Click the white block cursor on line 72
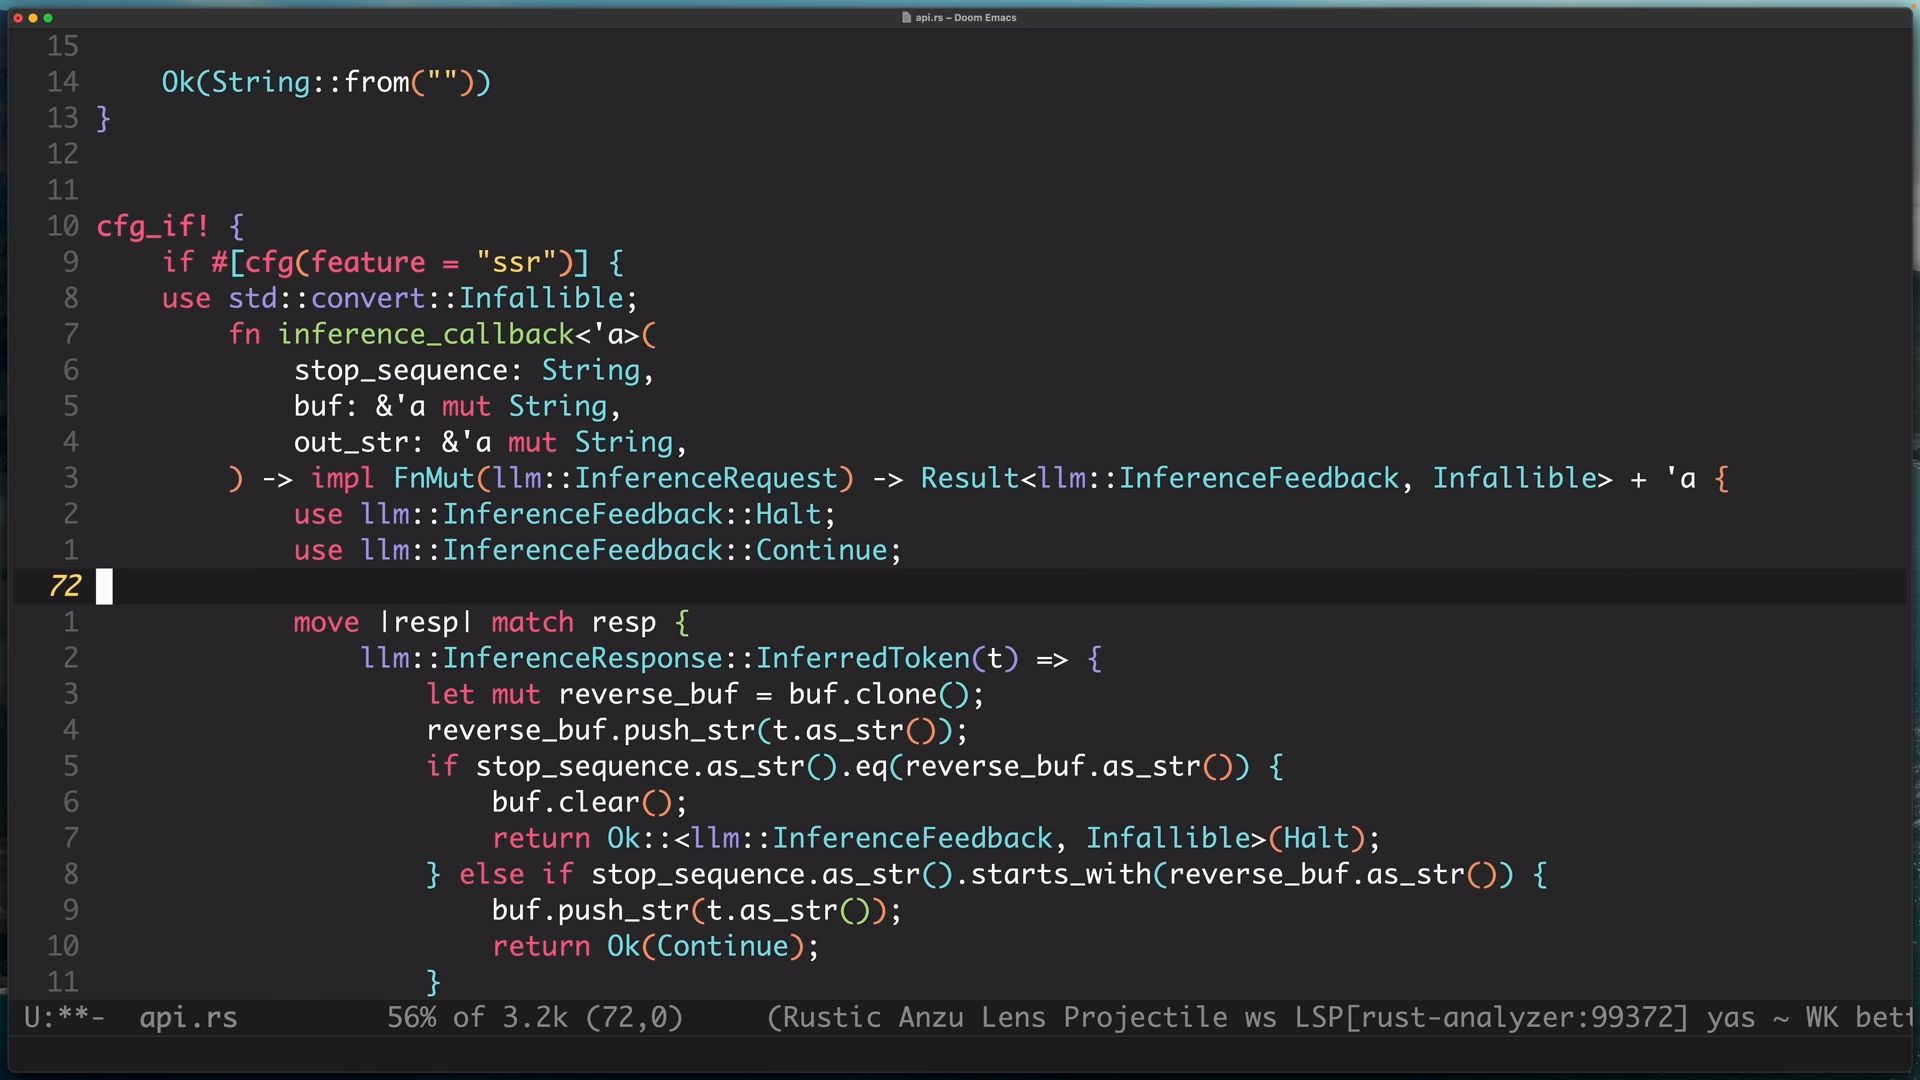This screenshot has height=1080, width=1920. [x=104, y=587]
